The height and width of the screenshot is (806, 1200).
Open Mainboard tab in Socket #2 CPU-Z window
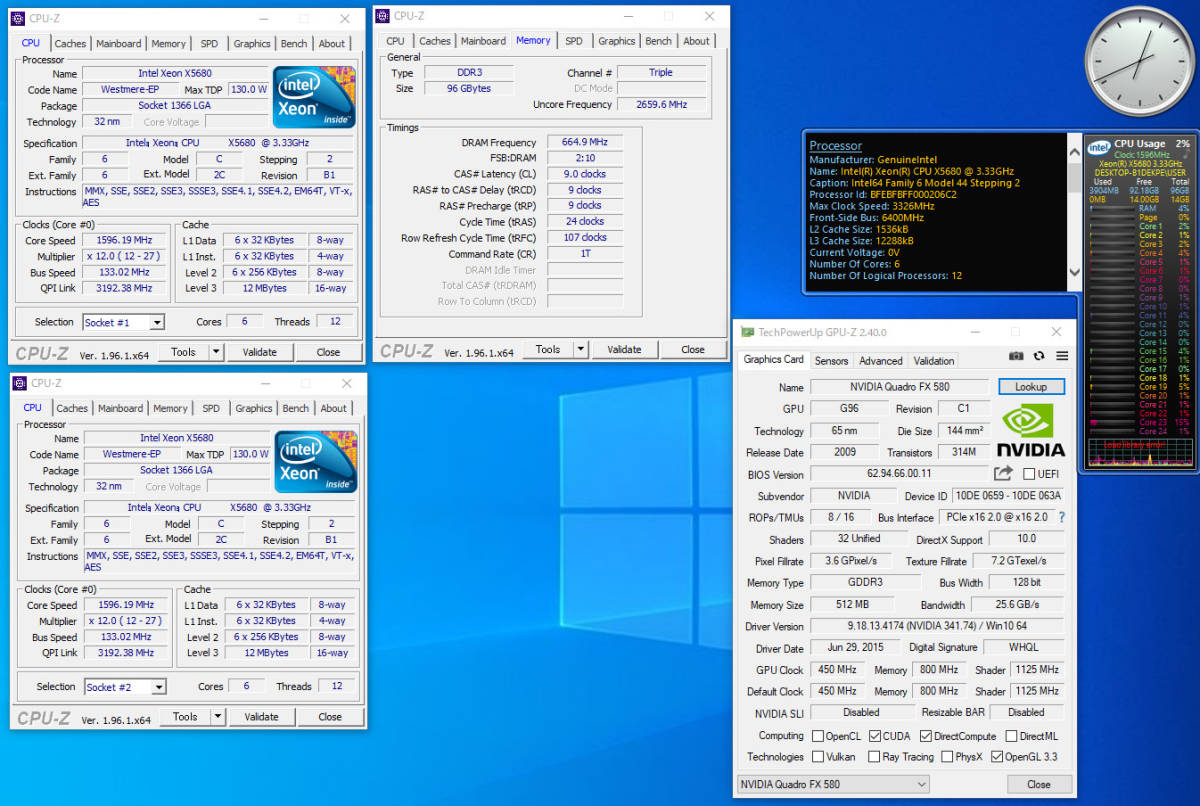click(120, 408)
